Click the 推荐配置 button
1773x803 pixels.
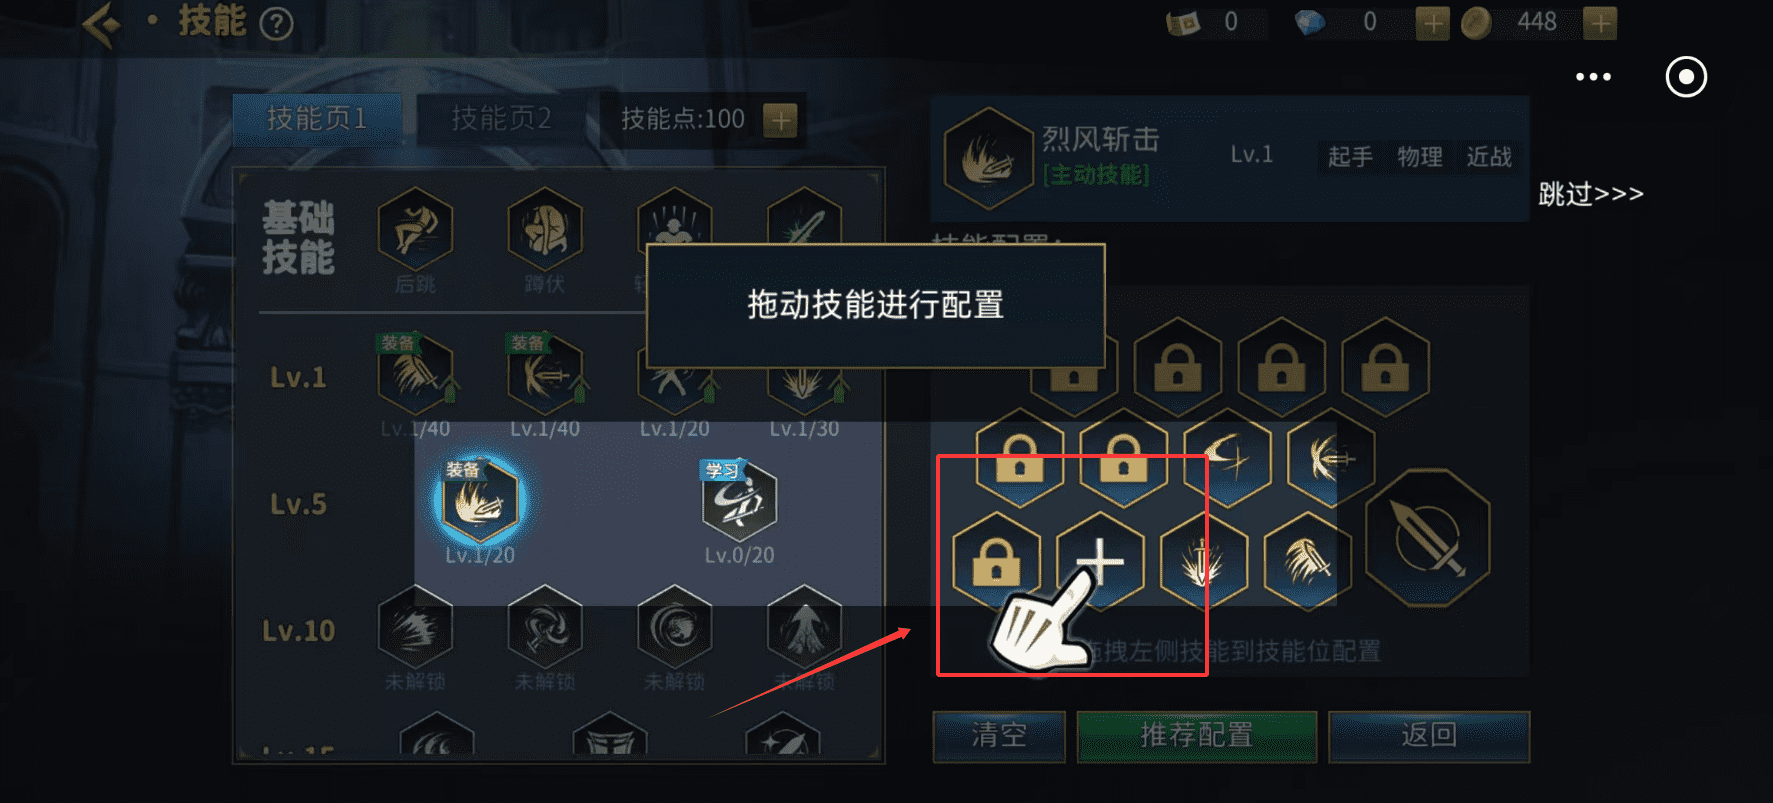point(1197,736)
